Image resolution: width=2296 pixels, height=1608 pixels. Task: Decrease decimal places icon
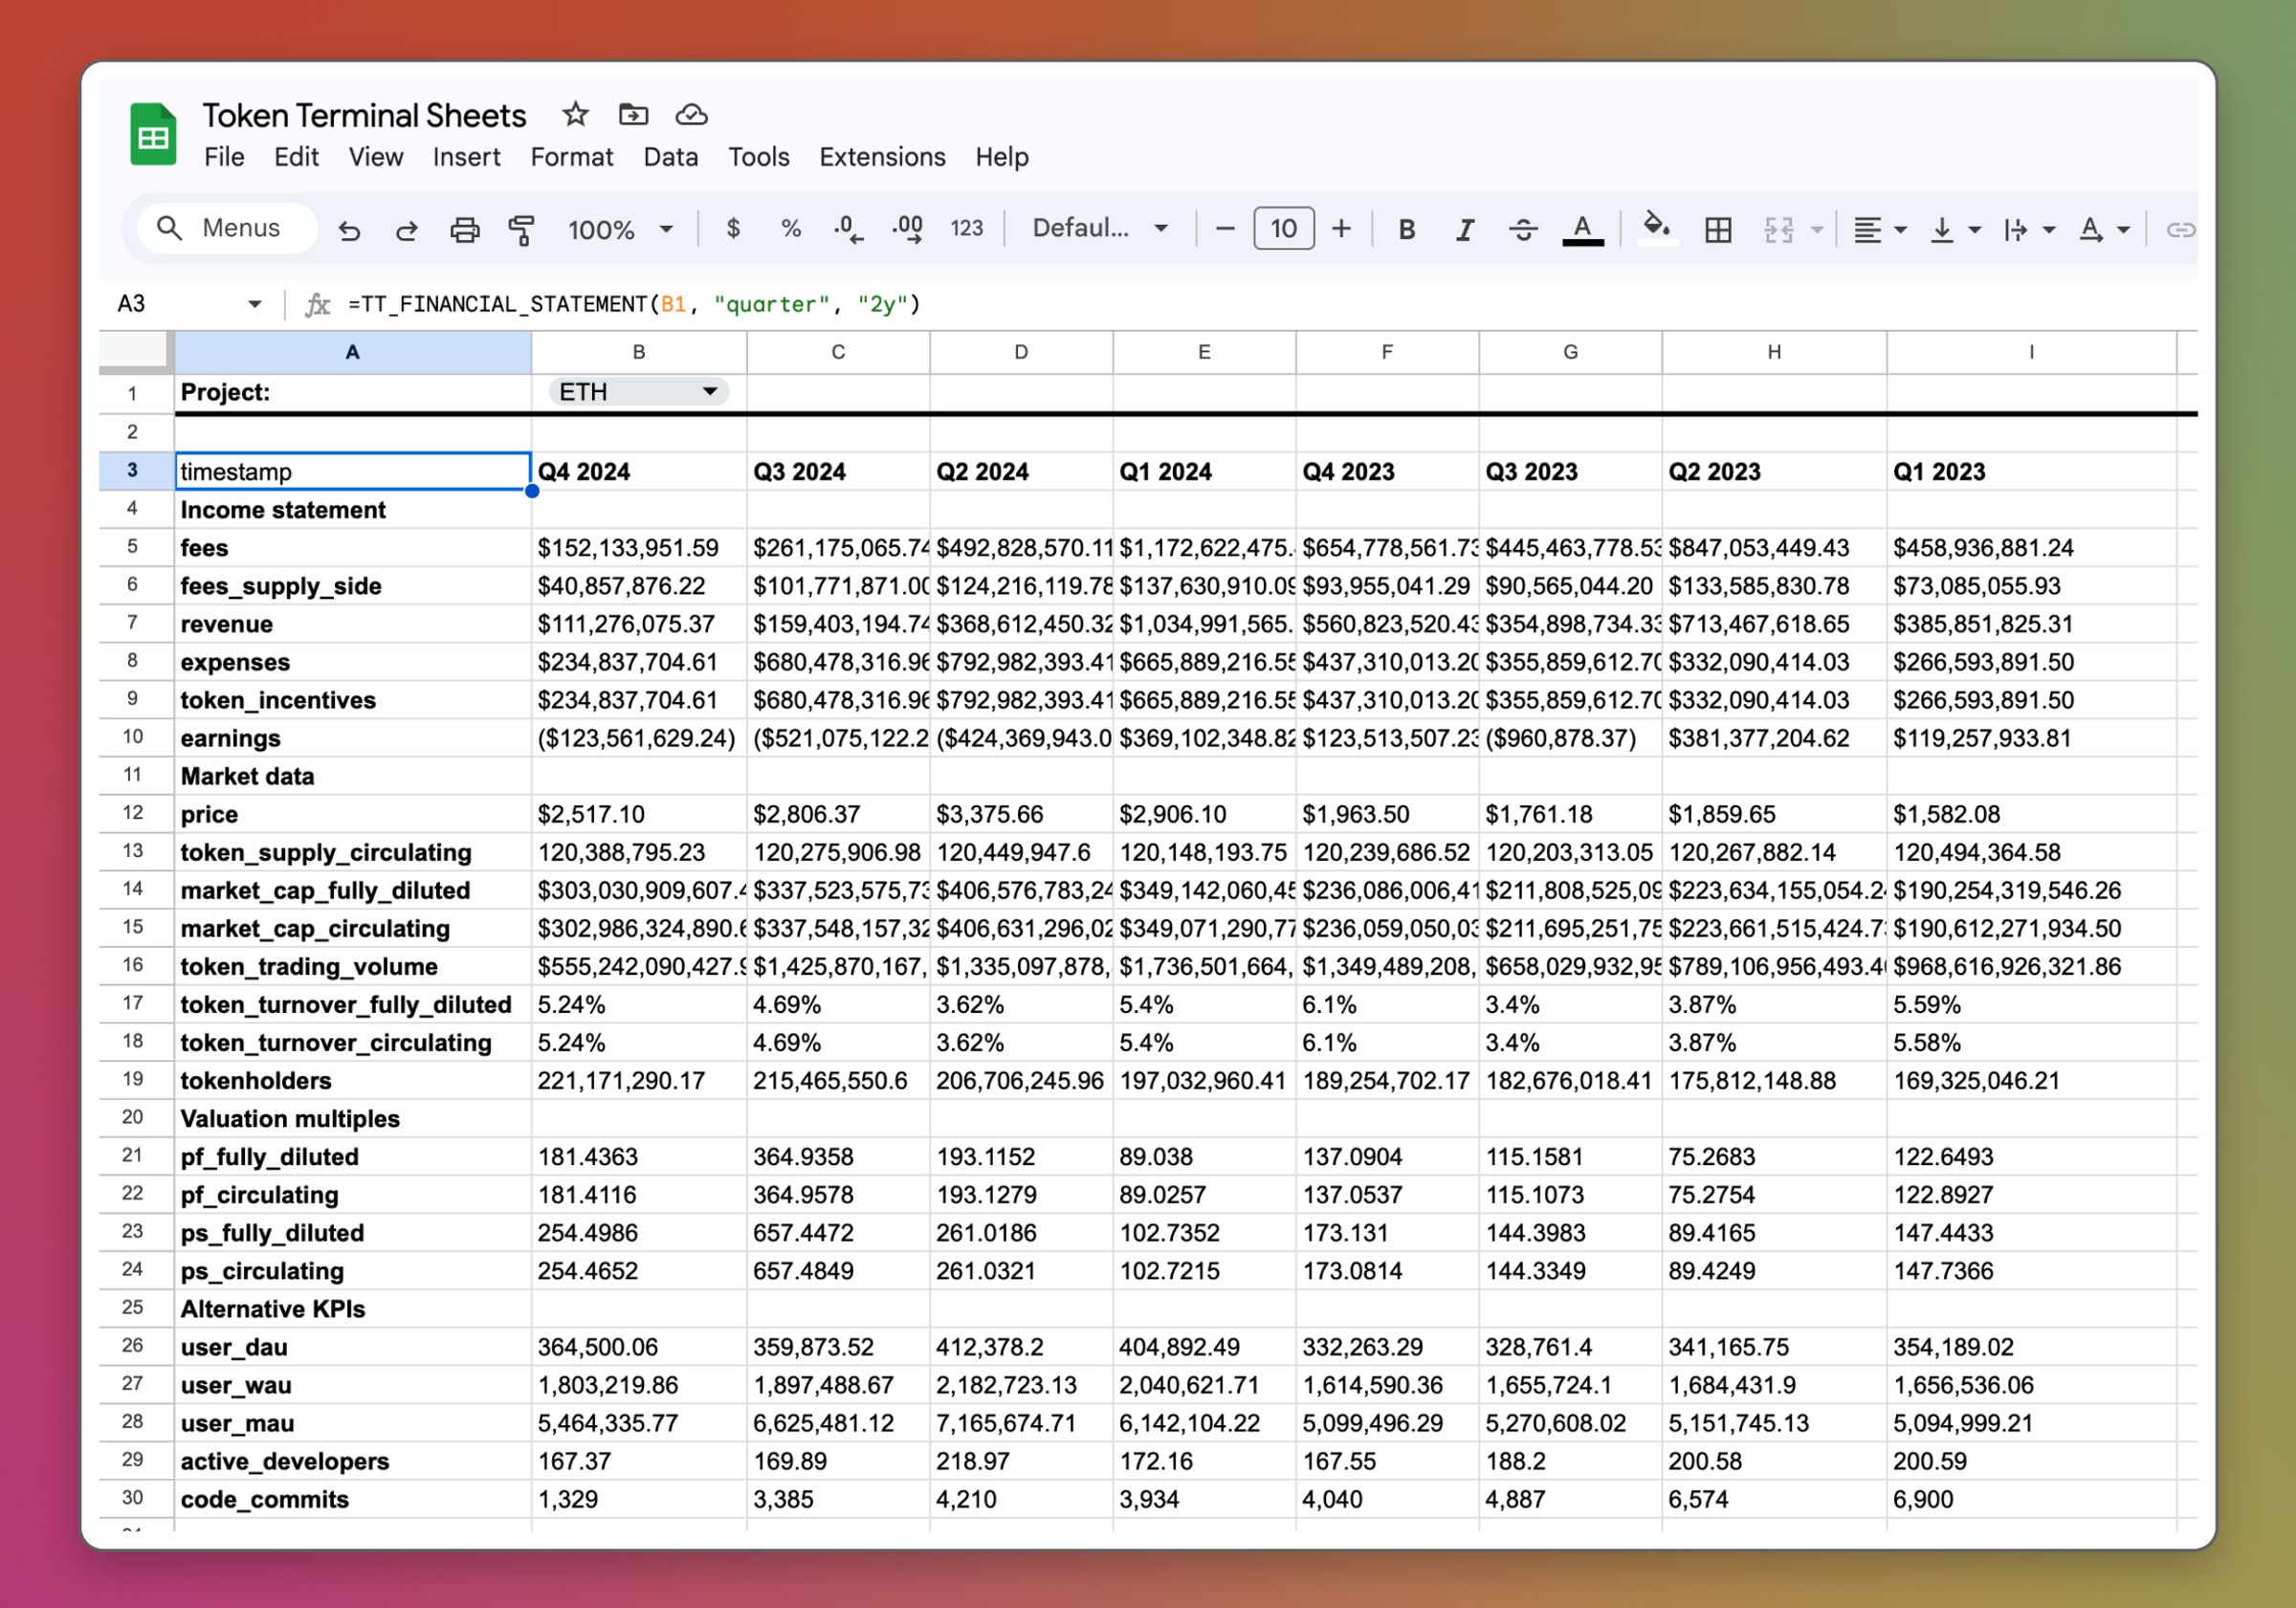click(x=848, y=229)
